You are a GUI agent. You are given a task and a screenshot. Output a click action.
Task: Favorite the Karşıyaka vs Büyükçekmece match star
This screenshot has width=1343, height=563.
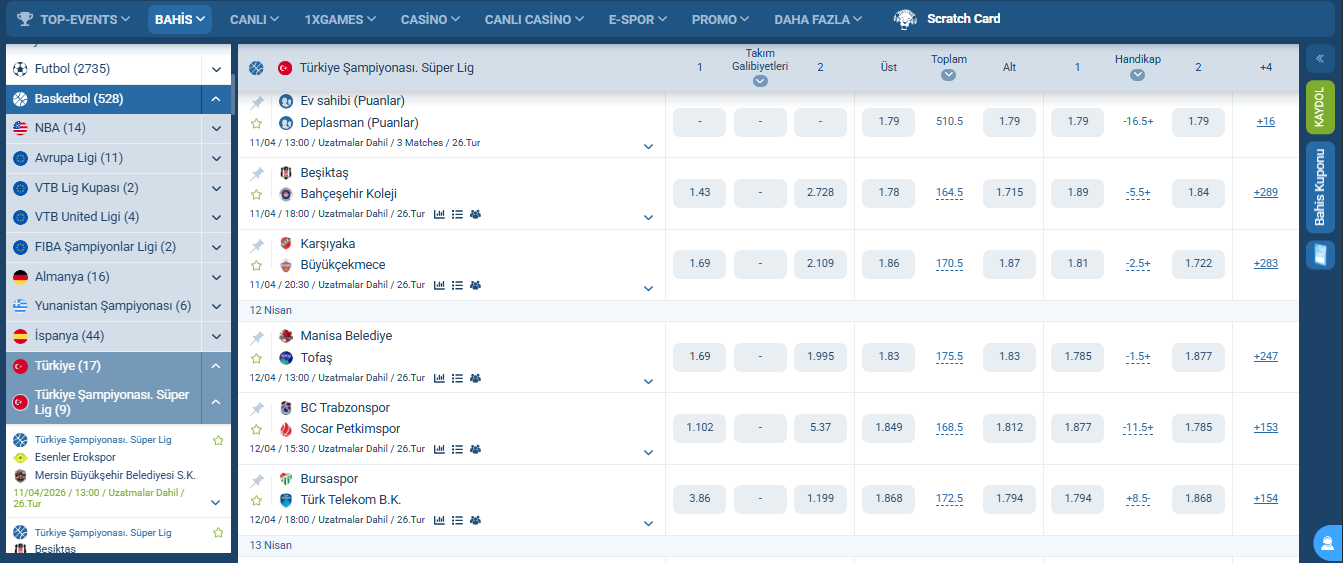pyautogui.click(x=257, y=266)
